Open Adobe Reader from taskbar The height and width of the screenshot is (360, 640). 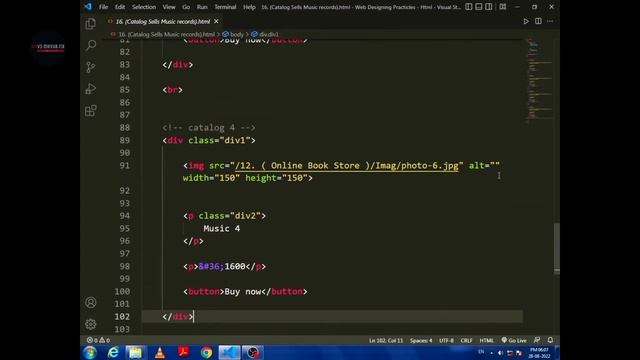tap(183, 352)
